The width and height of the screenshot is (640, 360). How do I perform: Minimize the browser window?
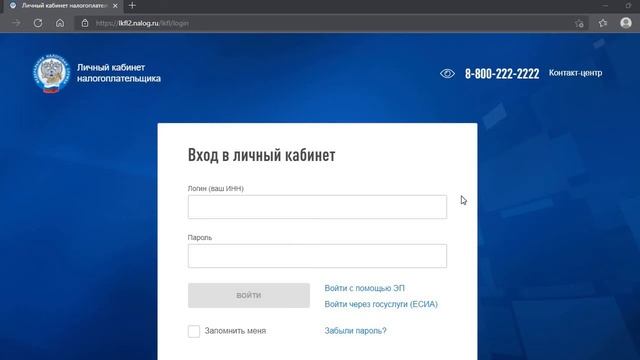605,6
